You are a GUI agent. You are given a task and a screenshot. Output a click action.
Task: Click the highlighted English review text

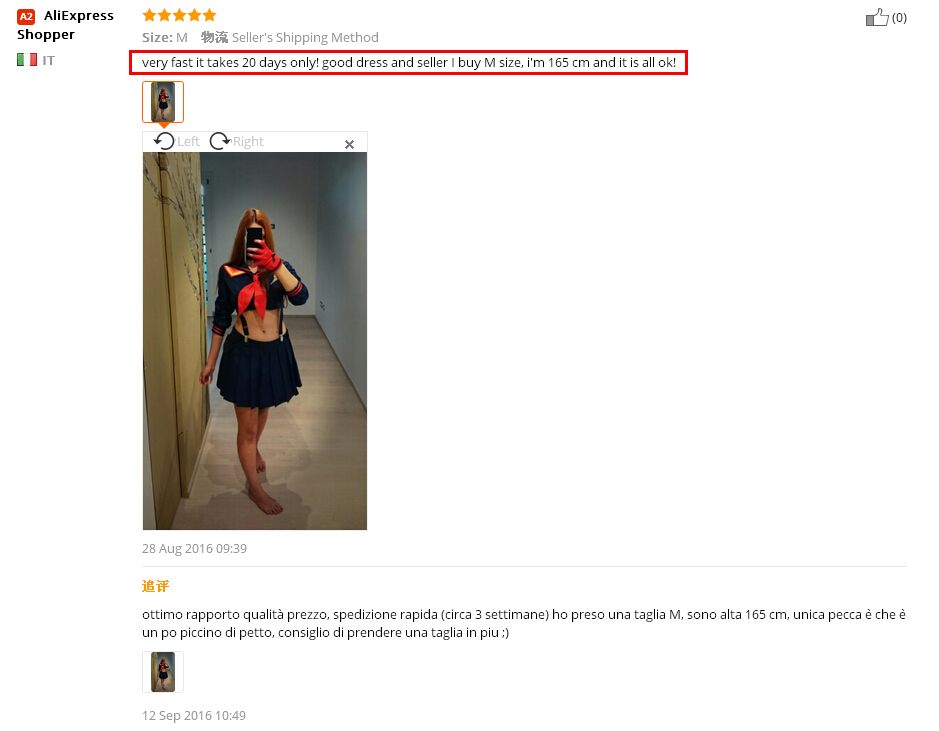coord(408,62)
